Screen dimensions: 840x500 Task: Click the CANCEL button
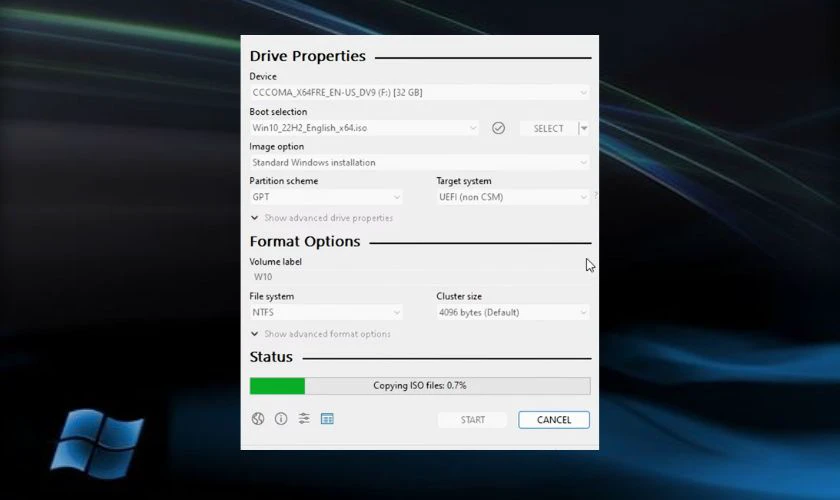(x=554, y=420)
